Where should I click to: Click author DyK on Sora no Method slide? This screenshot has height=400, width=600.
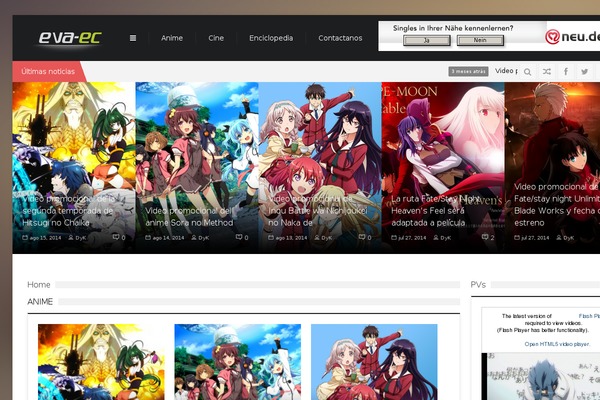[204, 238]
